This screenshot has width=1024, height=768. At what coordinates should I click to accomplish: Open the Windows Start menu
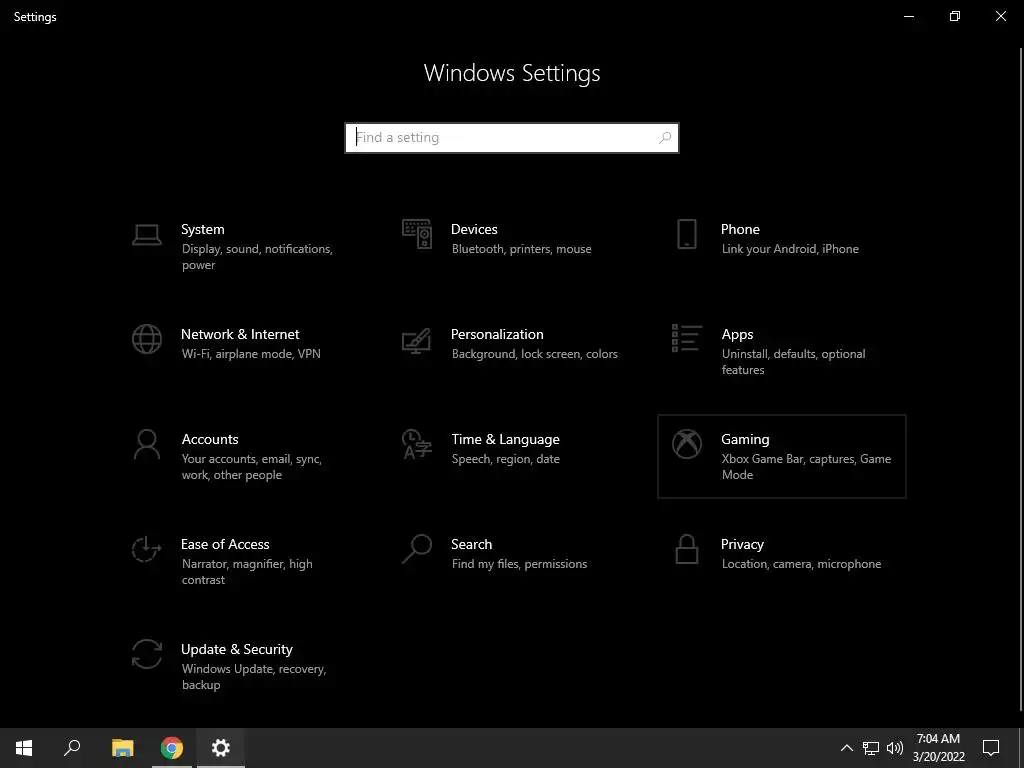[24, 748]
